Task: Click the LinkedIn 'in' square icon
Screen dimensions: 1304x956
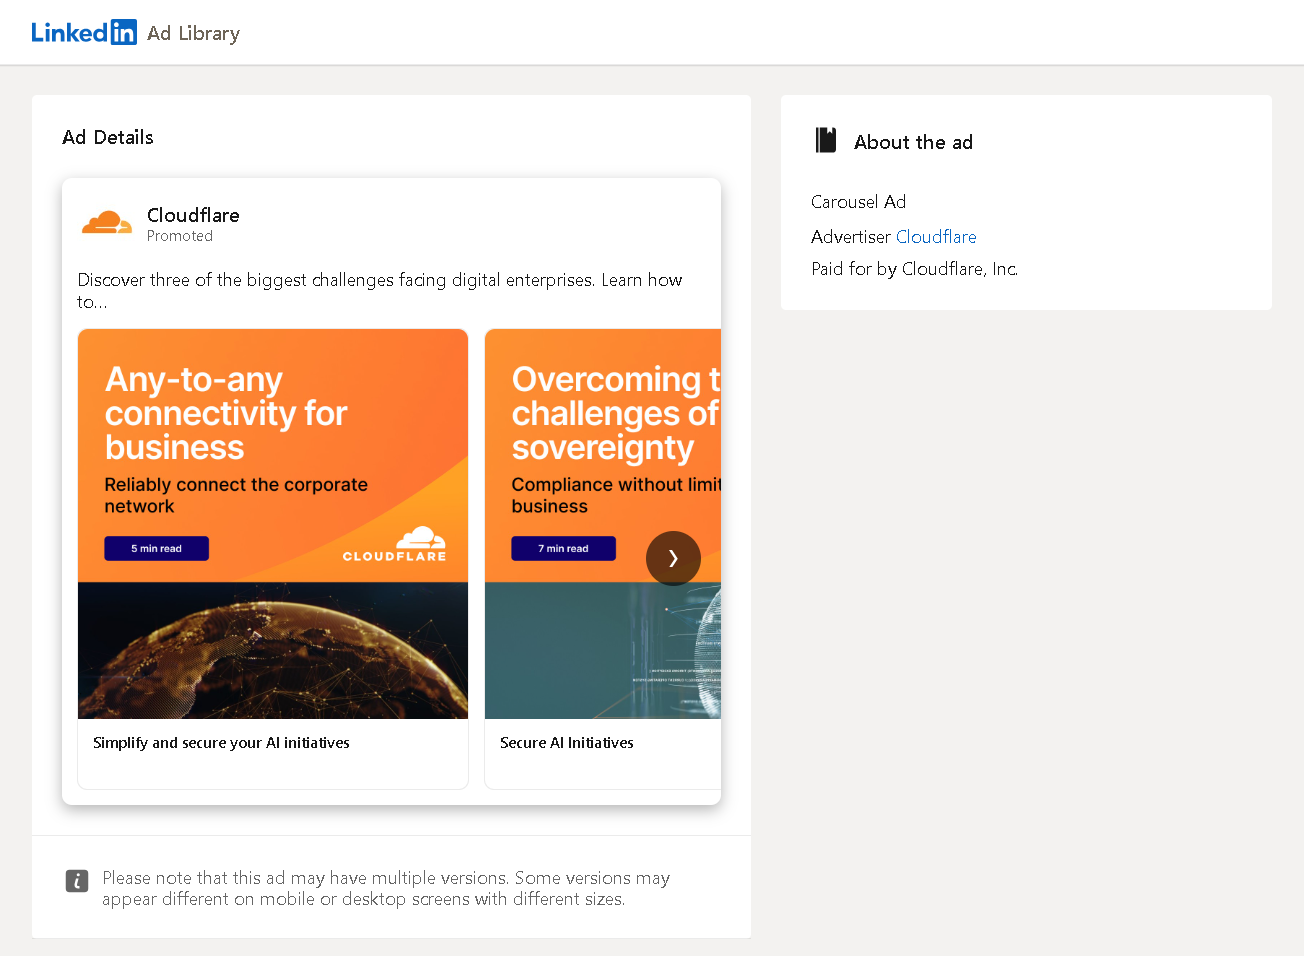Action: click(125, 32)
